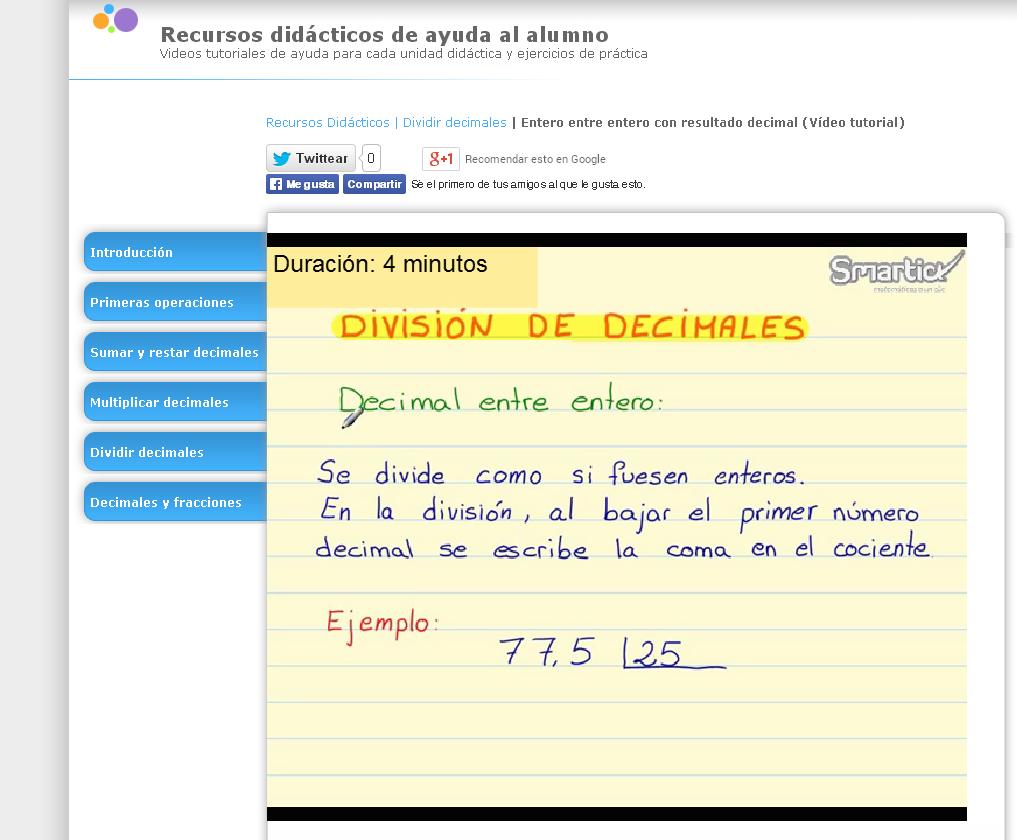Screen dimensions: 1017x840
Task: Select Primeras operaciones in the sidebar
Action: tap(175, 302)
